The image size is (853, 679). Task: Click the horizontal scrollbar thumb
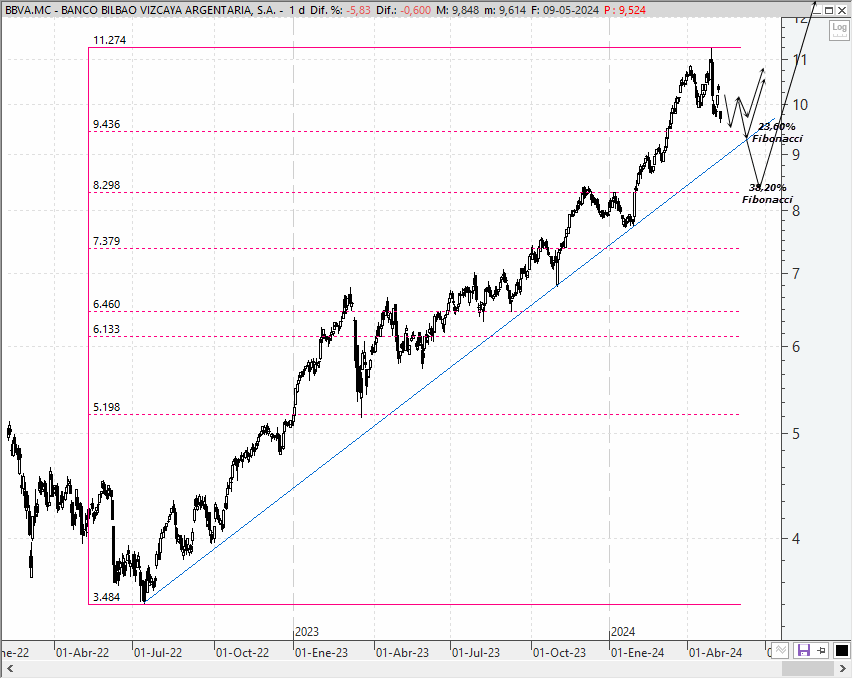point(807,669)
